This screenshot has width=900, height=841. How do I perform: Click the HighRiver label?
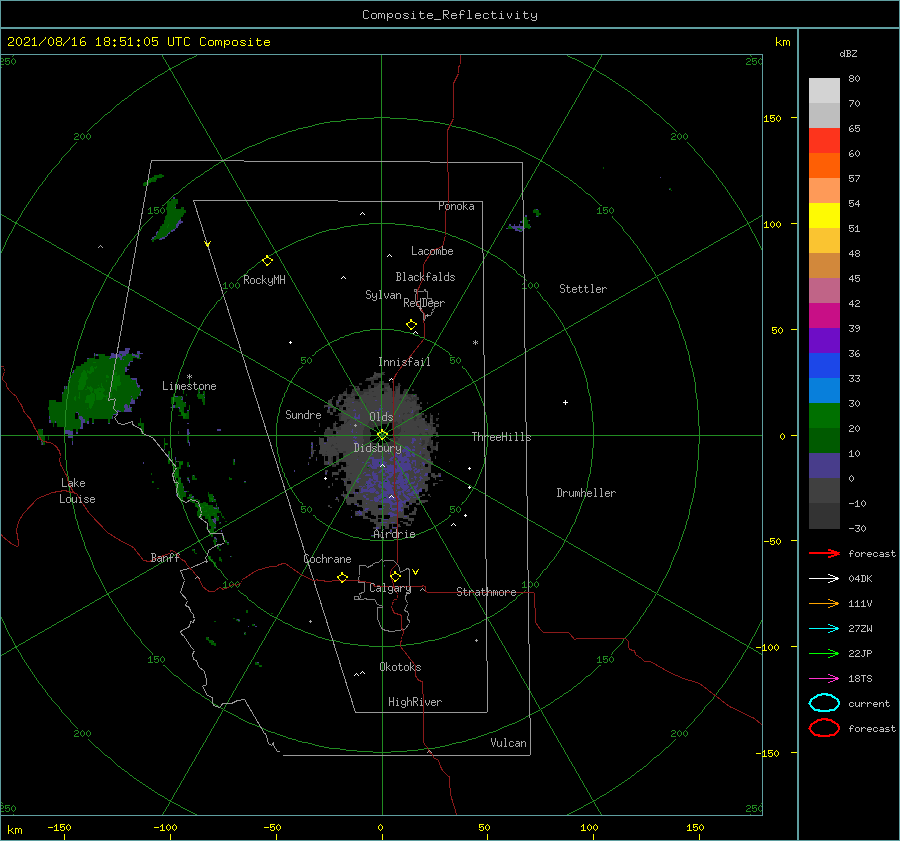pos(415,702)
